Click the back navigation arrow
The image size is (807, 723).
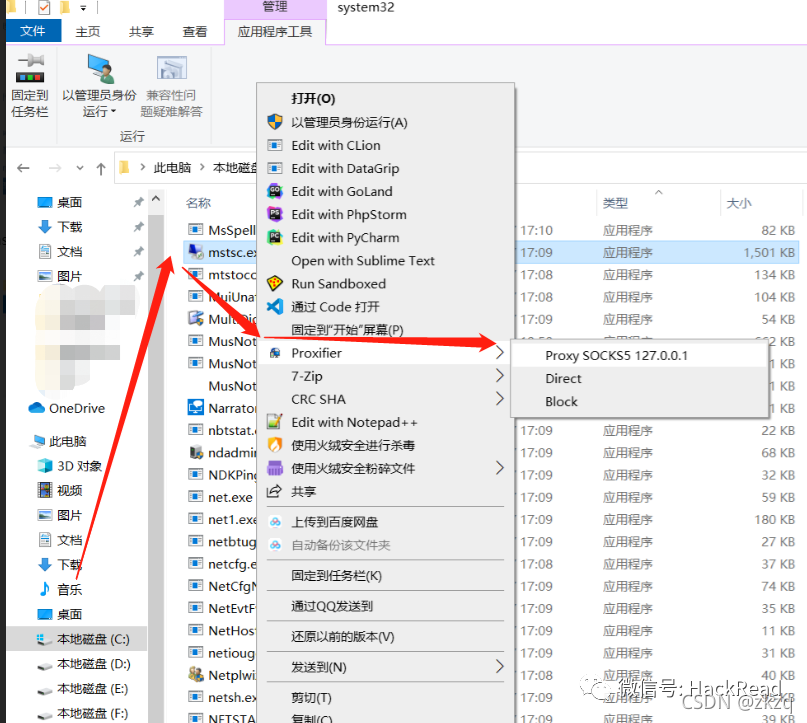click(23, 168)
